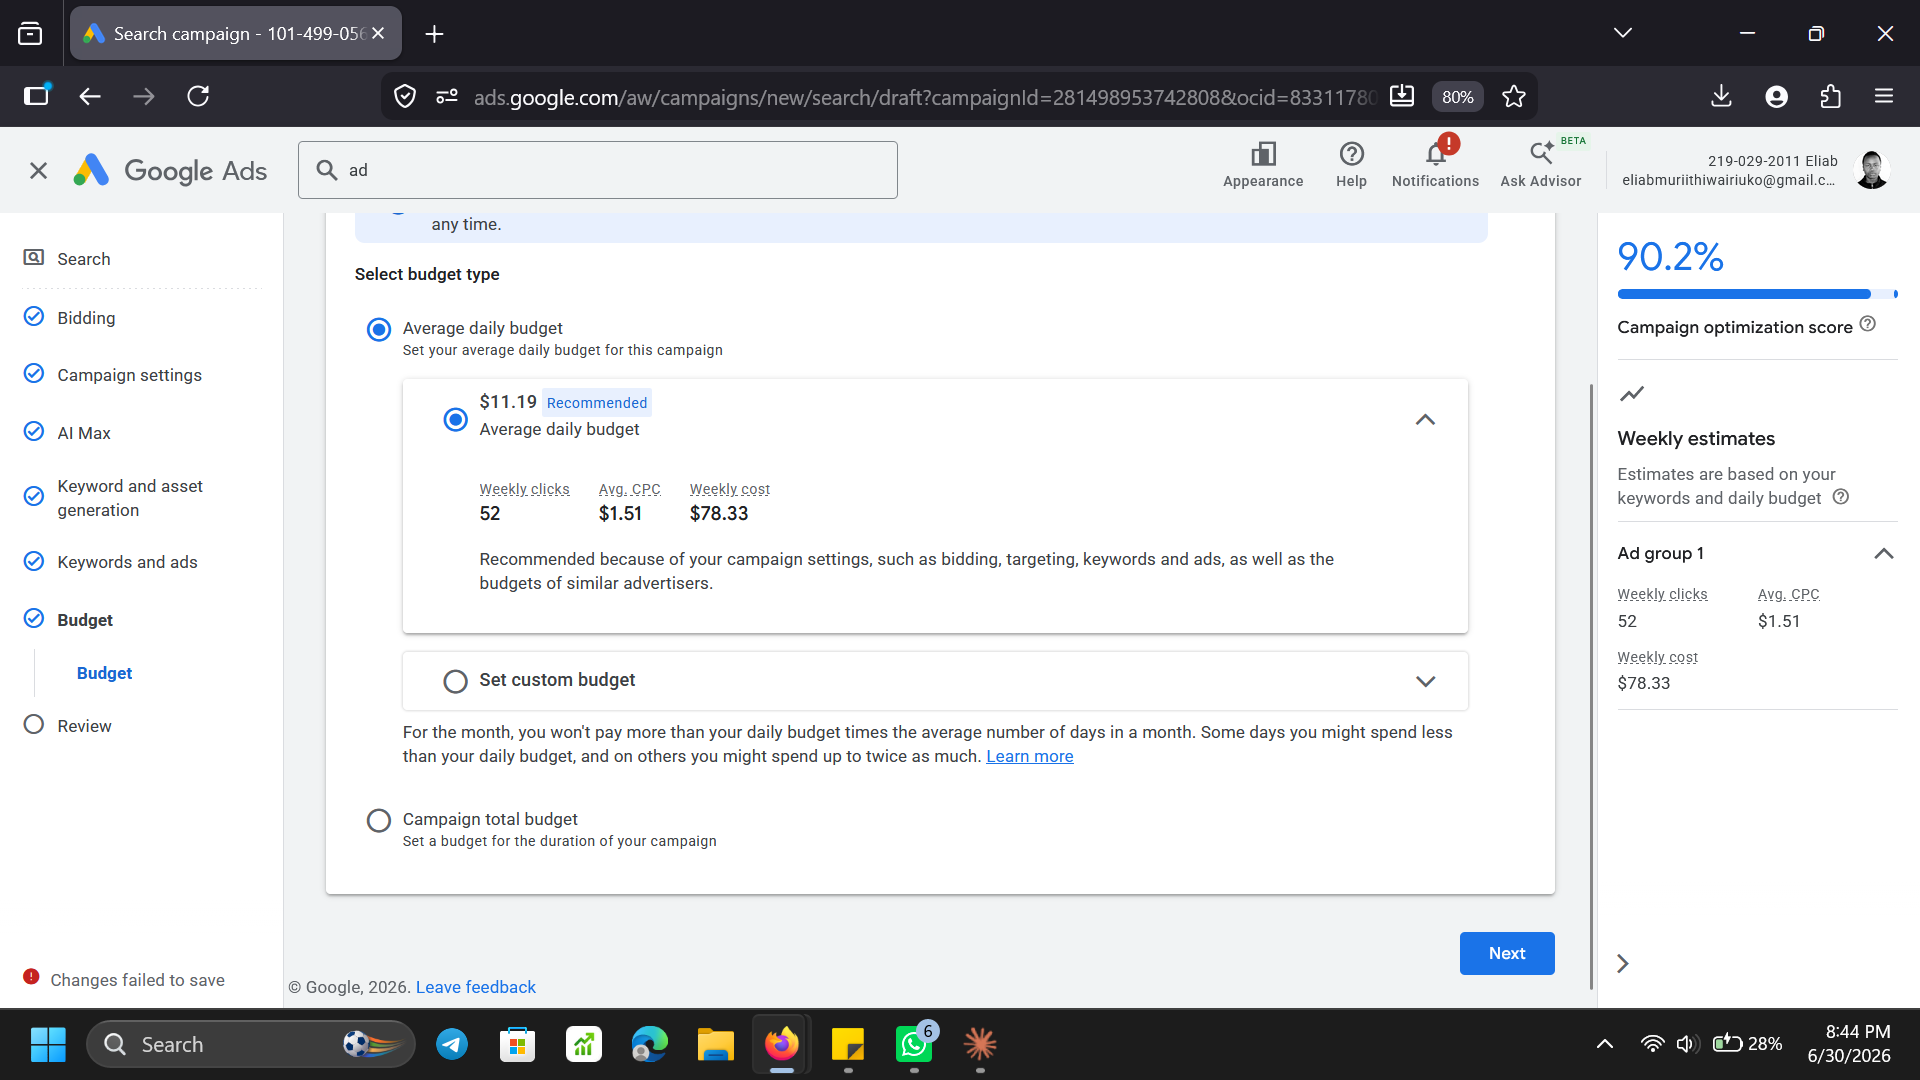
Task: Open the Notifications bell icon
Action: 1436,154
